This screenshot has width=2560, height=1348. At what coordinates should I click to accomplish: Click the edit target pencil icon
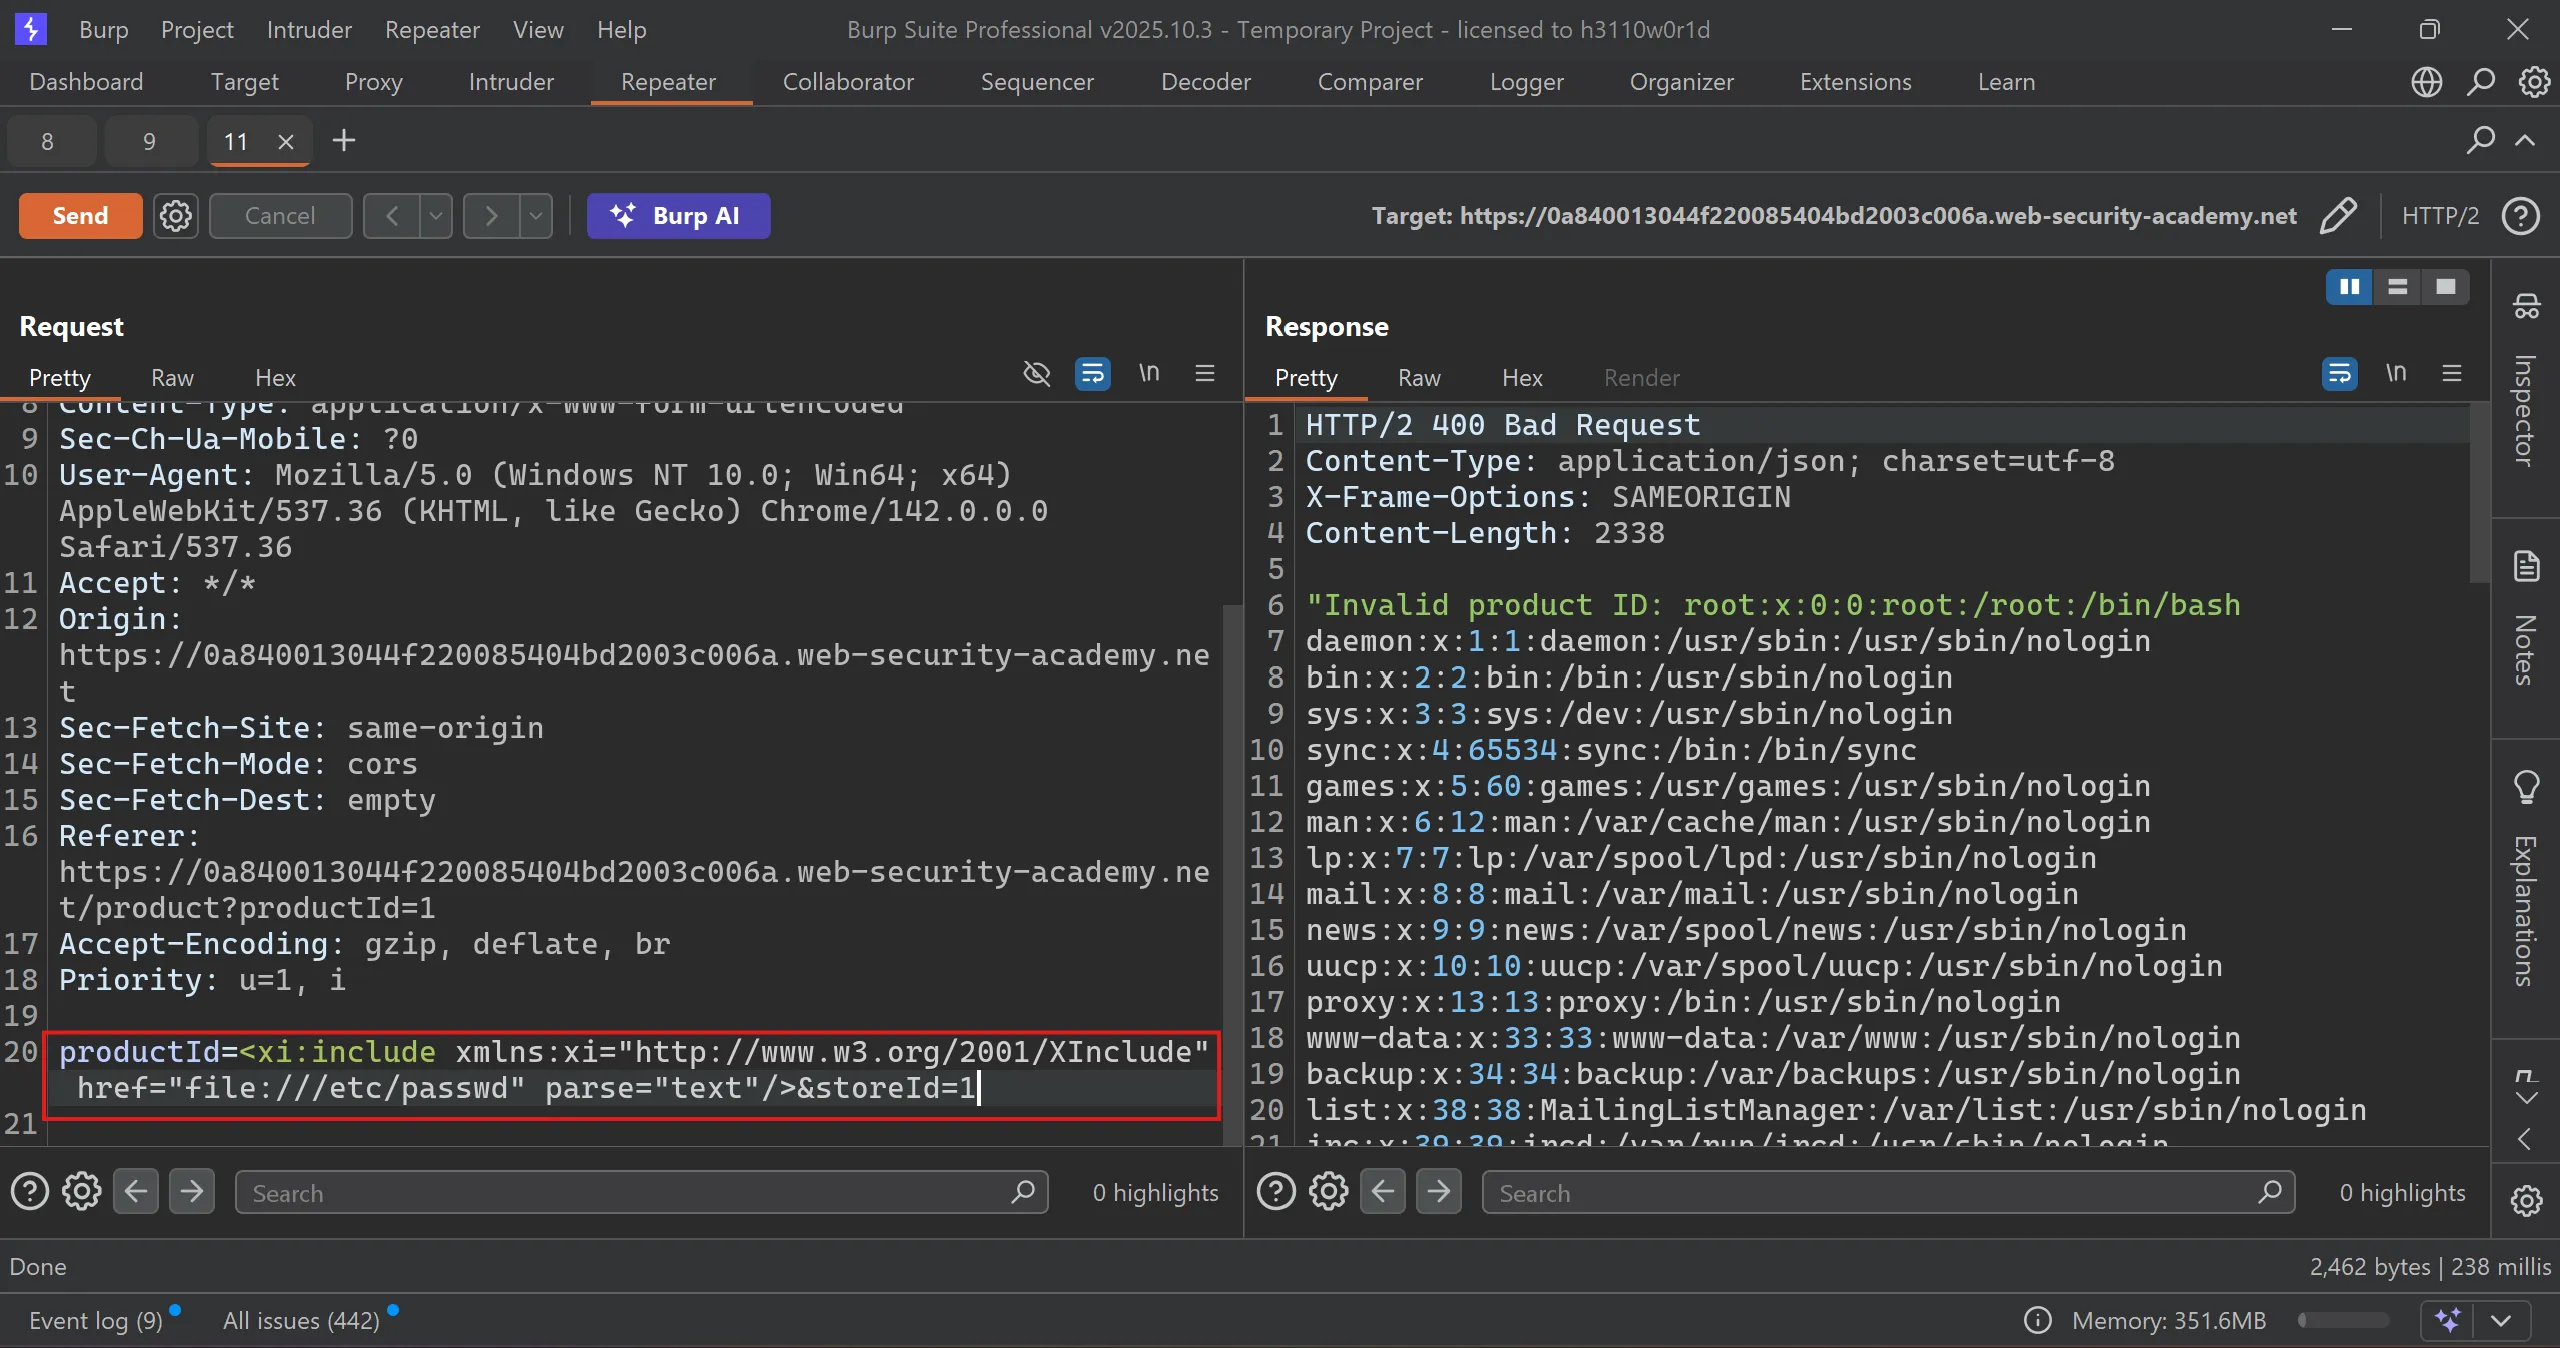[2338, 215]
